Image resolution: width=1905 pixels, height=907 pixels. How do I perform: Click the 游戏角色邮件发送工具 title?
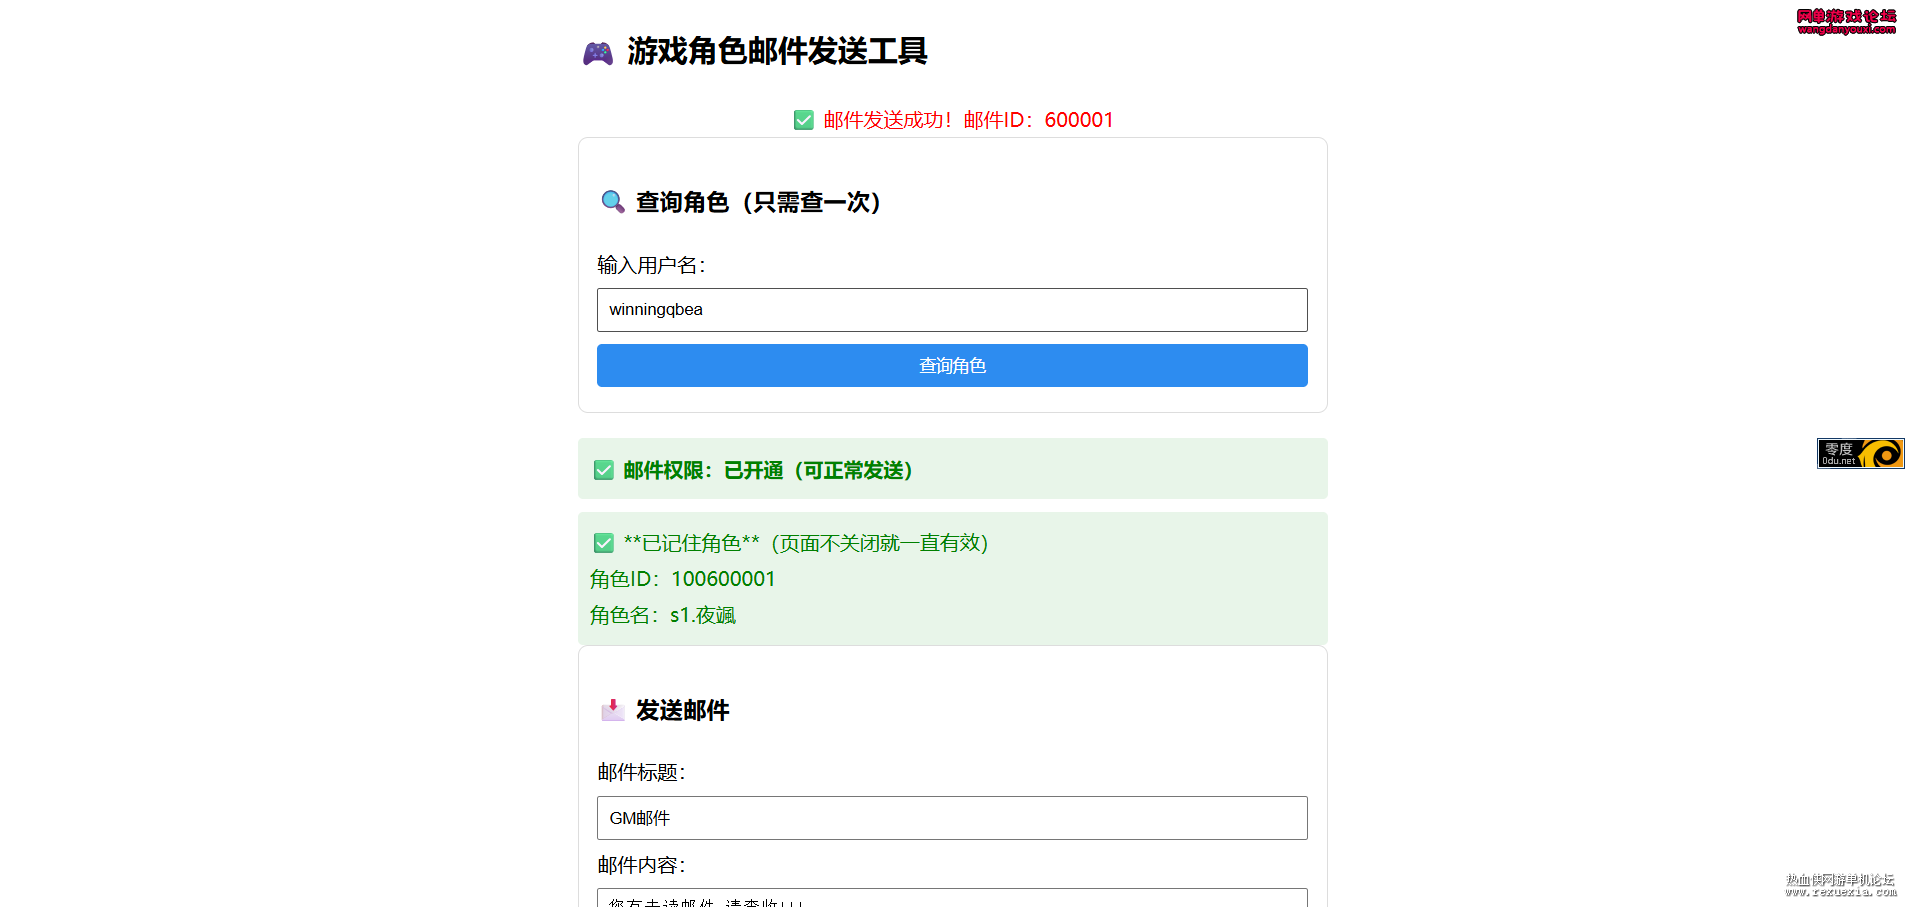pyautogui.click(x=777, y=51)
